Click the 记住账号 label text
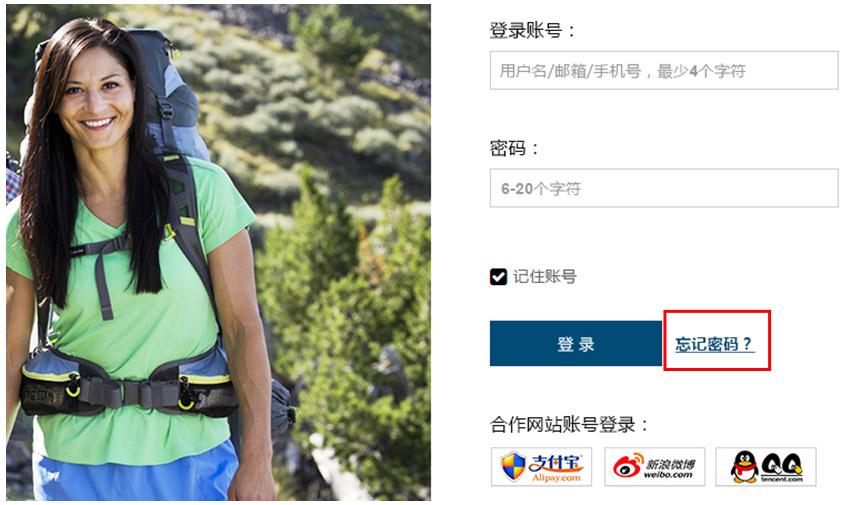Screen dimensions: 844x505 click(x=544, y=277)
